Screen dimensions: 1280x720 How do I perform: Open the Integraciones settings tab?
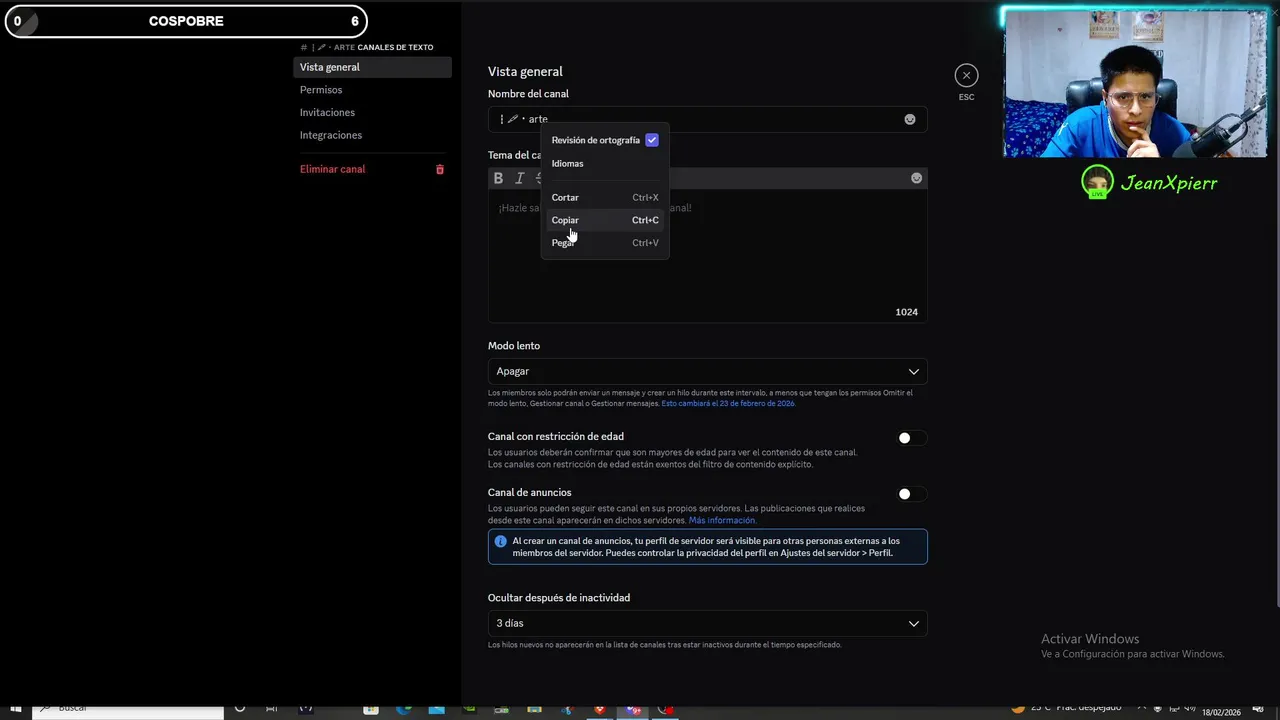tap(372, 135)
